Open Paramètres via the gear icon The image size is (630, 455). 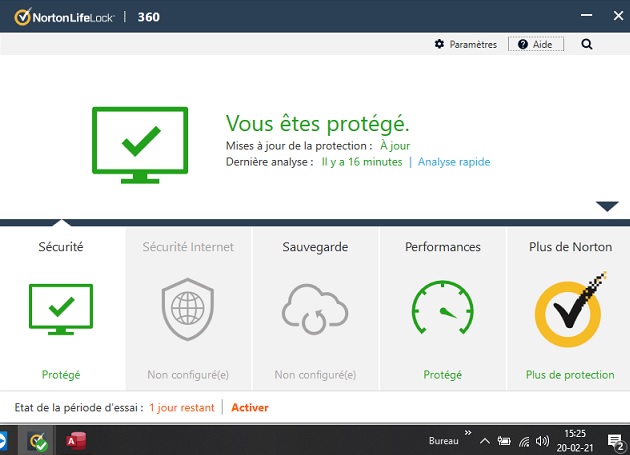point(439,44)
